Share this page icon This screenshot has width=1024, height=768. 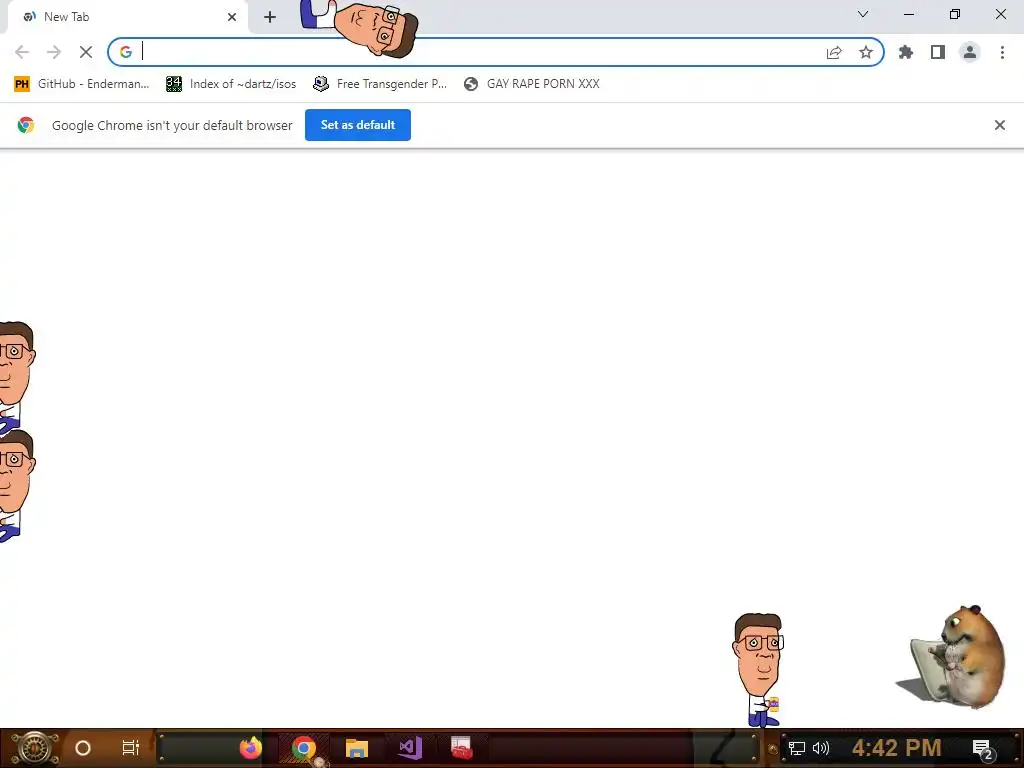point(834,53)
